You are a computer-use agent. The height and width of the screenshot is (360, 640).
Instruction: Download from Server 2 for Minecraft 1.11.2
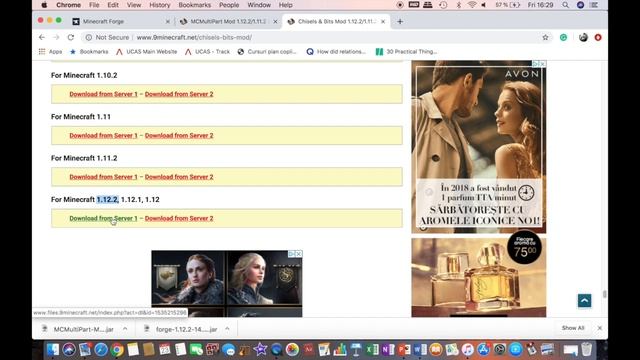click(x=179, y=177)
